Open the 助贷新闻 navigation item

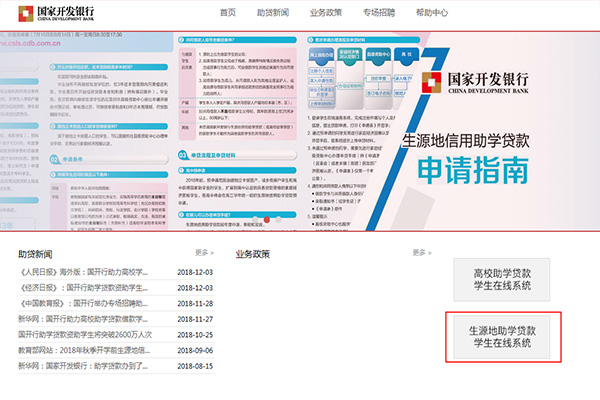coord(273,13)
